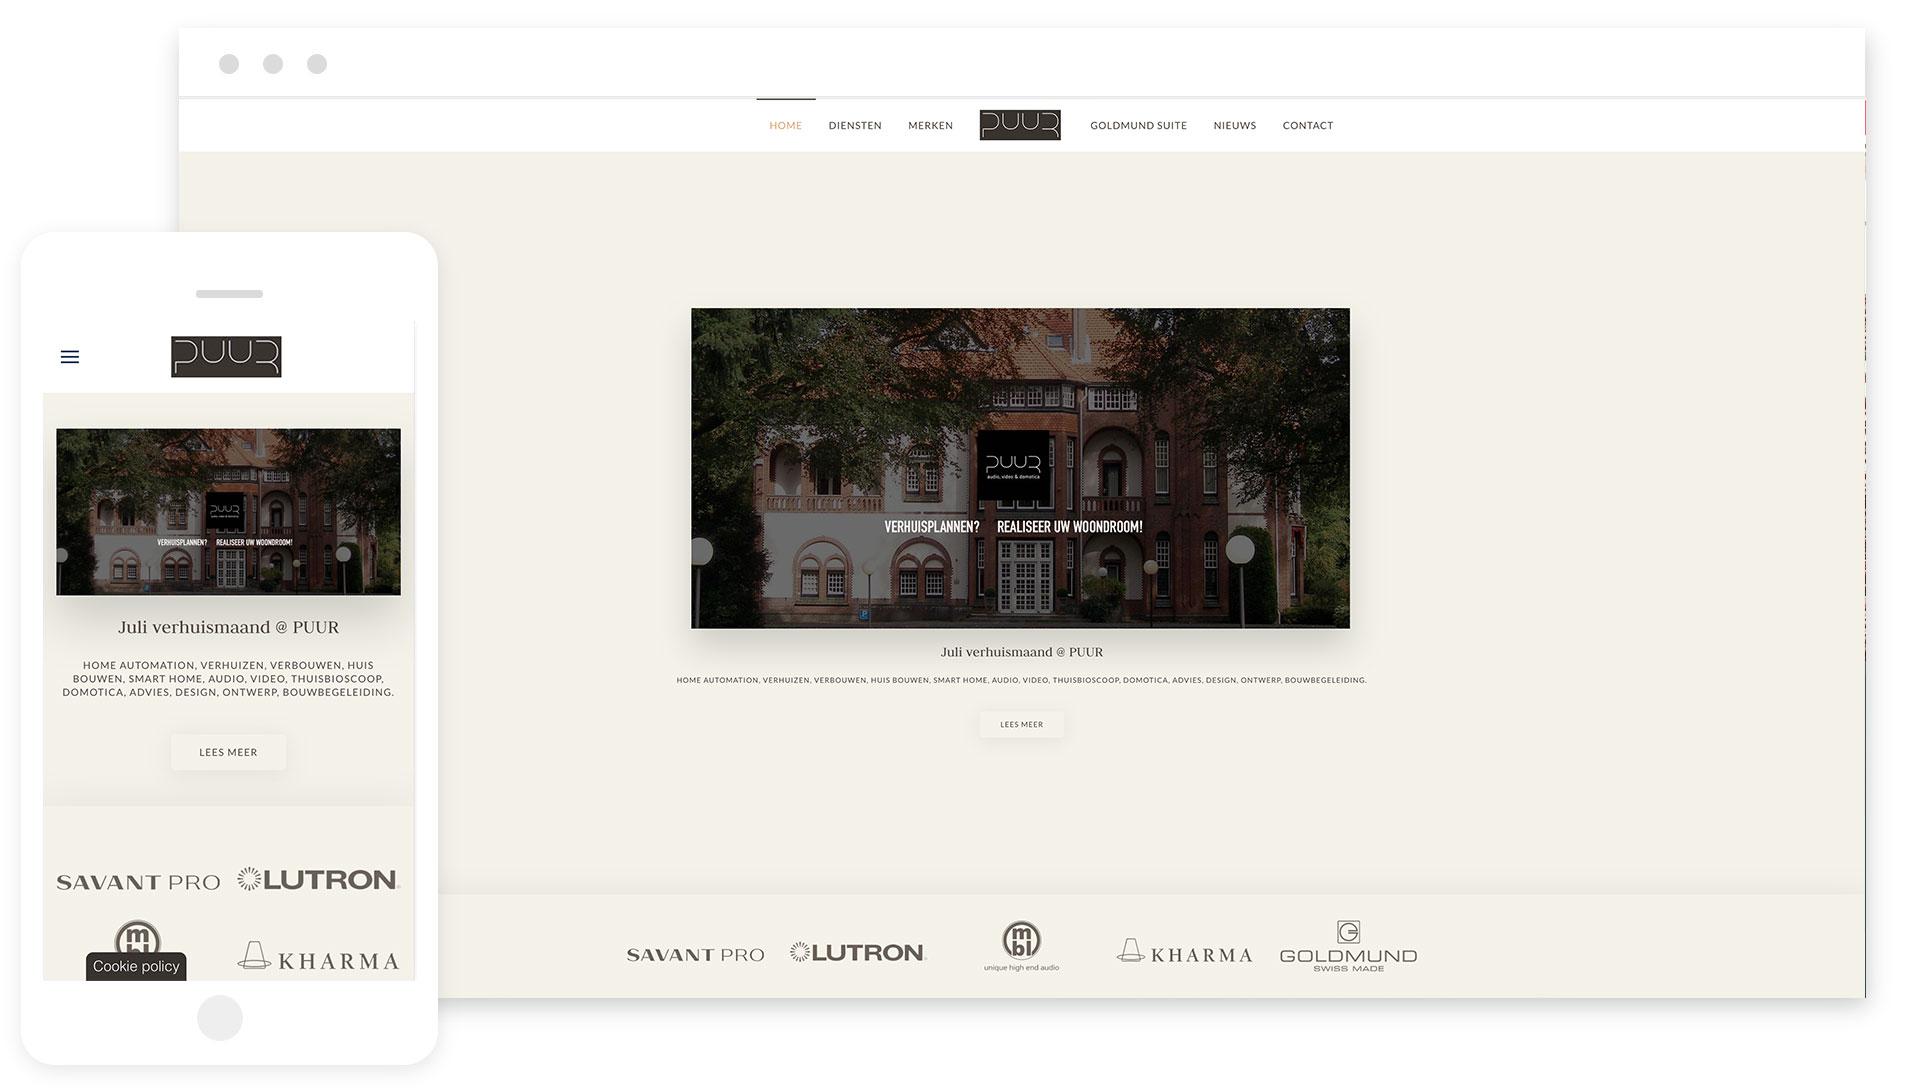Screen dimensions: 1912x1091
Task: Open the Contact page link
Action: 1307,126
